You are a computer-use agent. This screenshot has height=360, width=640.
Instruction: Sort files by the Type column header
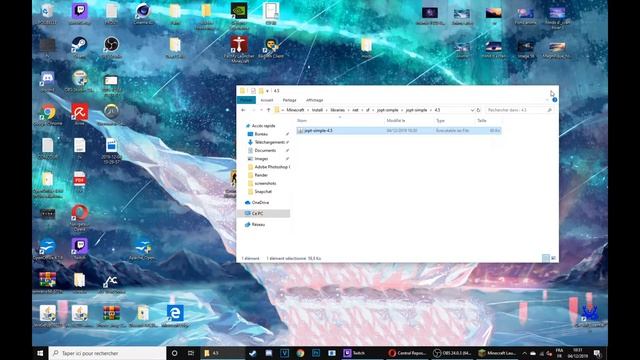tap(440, 120)
